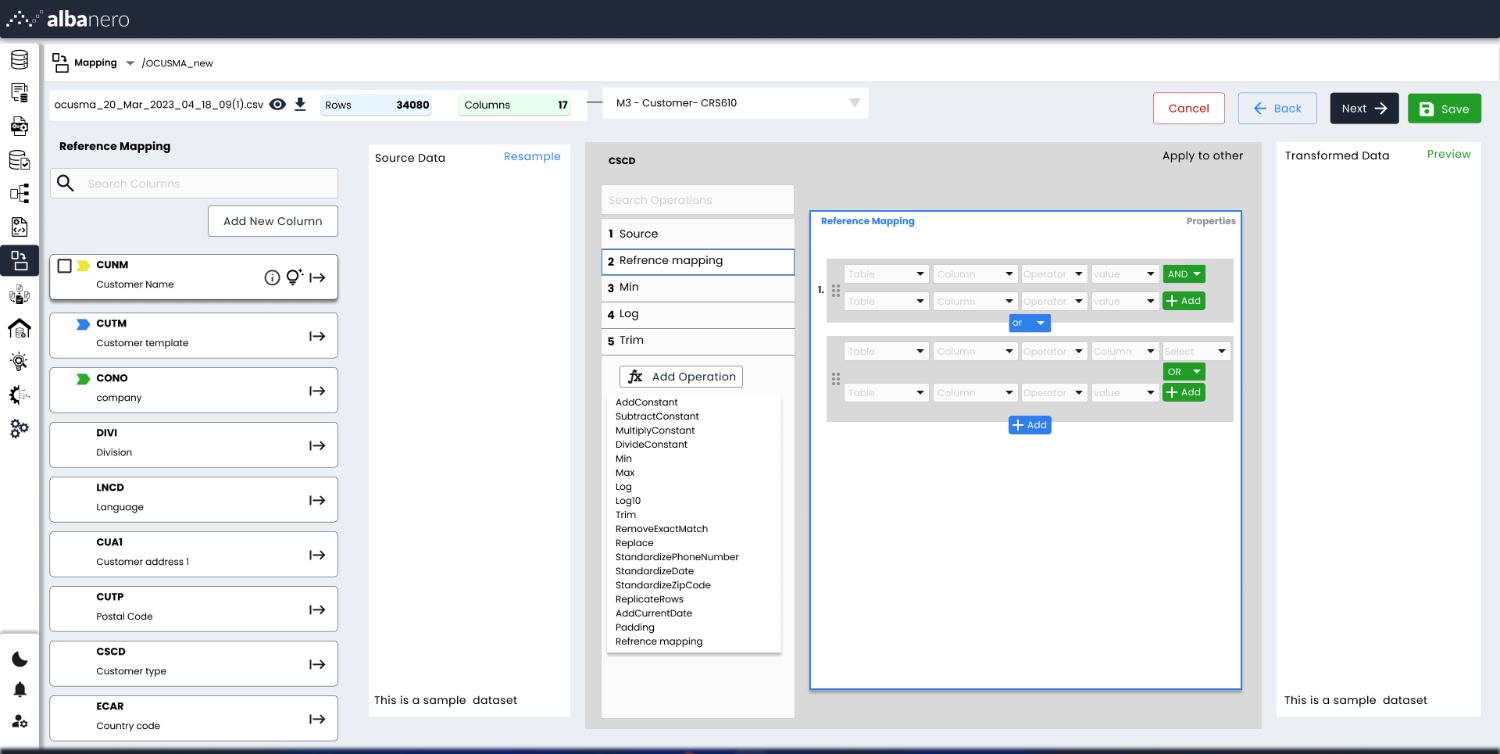This screenshot has width=1500, height=754.
Task: Choose ReplicateRows from the operations list
Action: tap(649, 599)
